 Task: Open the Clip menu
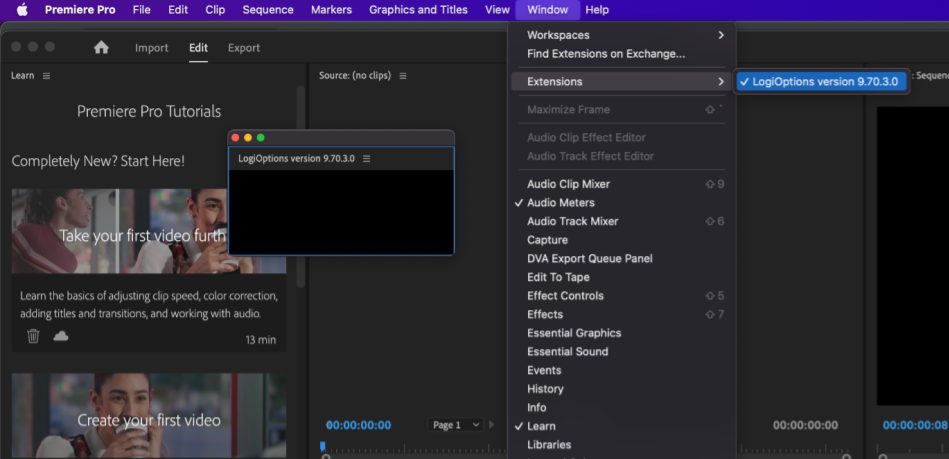(215, 10)
